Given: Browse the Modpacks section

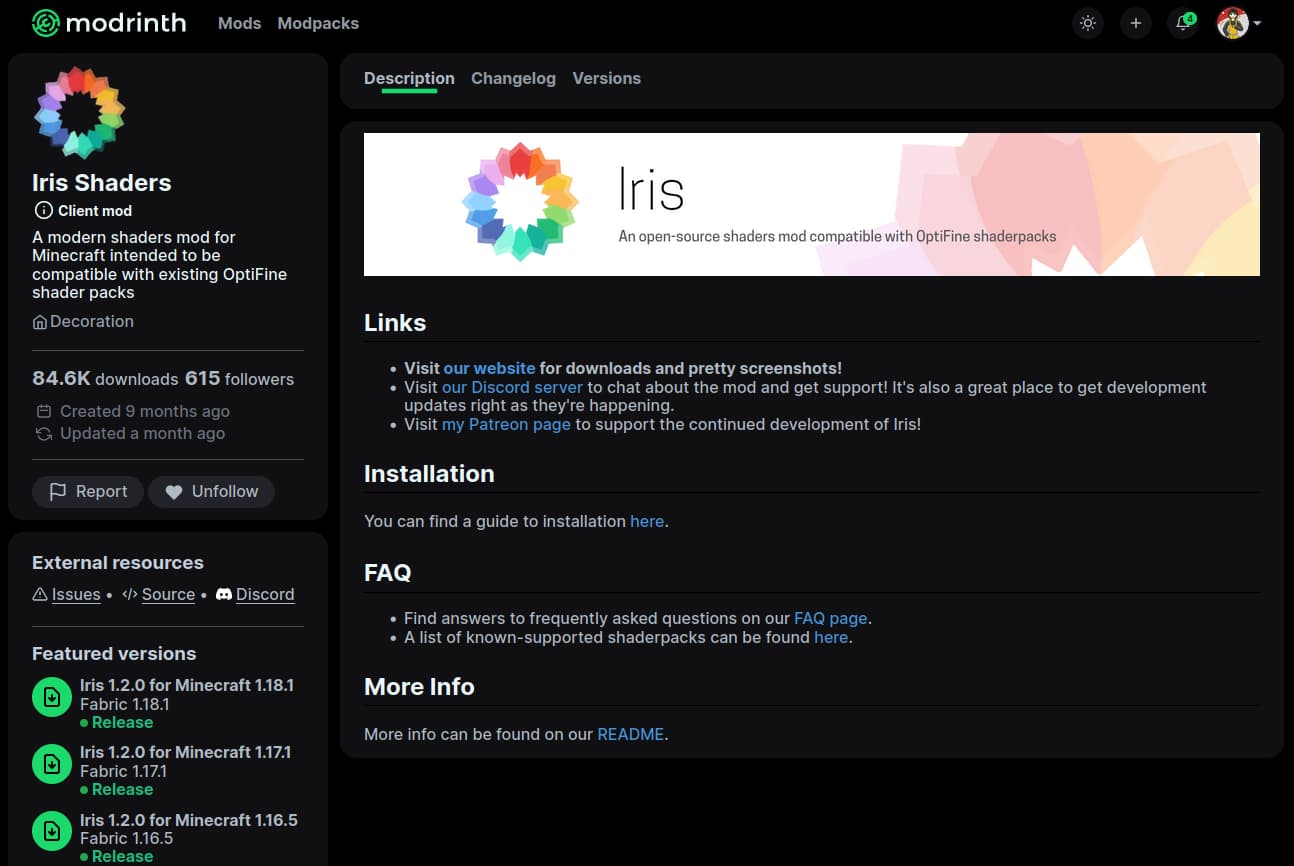Looking at the screenshot, I should pos(317,23).
